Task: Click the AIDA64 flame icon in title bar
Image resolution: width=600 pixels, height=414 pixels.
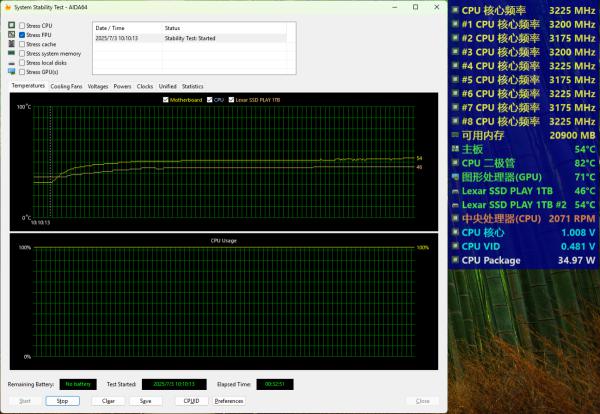Action: click(x=8, y=7)
